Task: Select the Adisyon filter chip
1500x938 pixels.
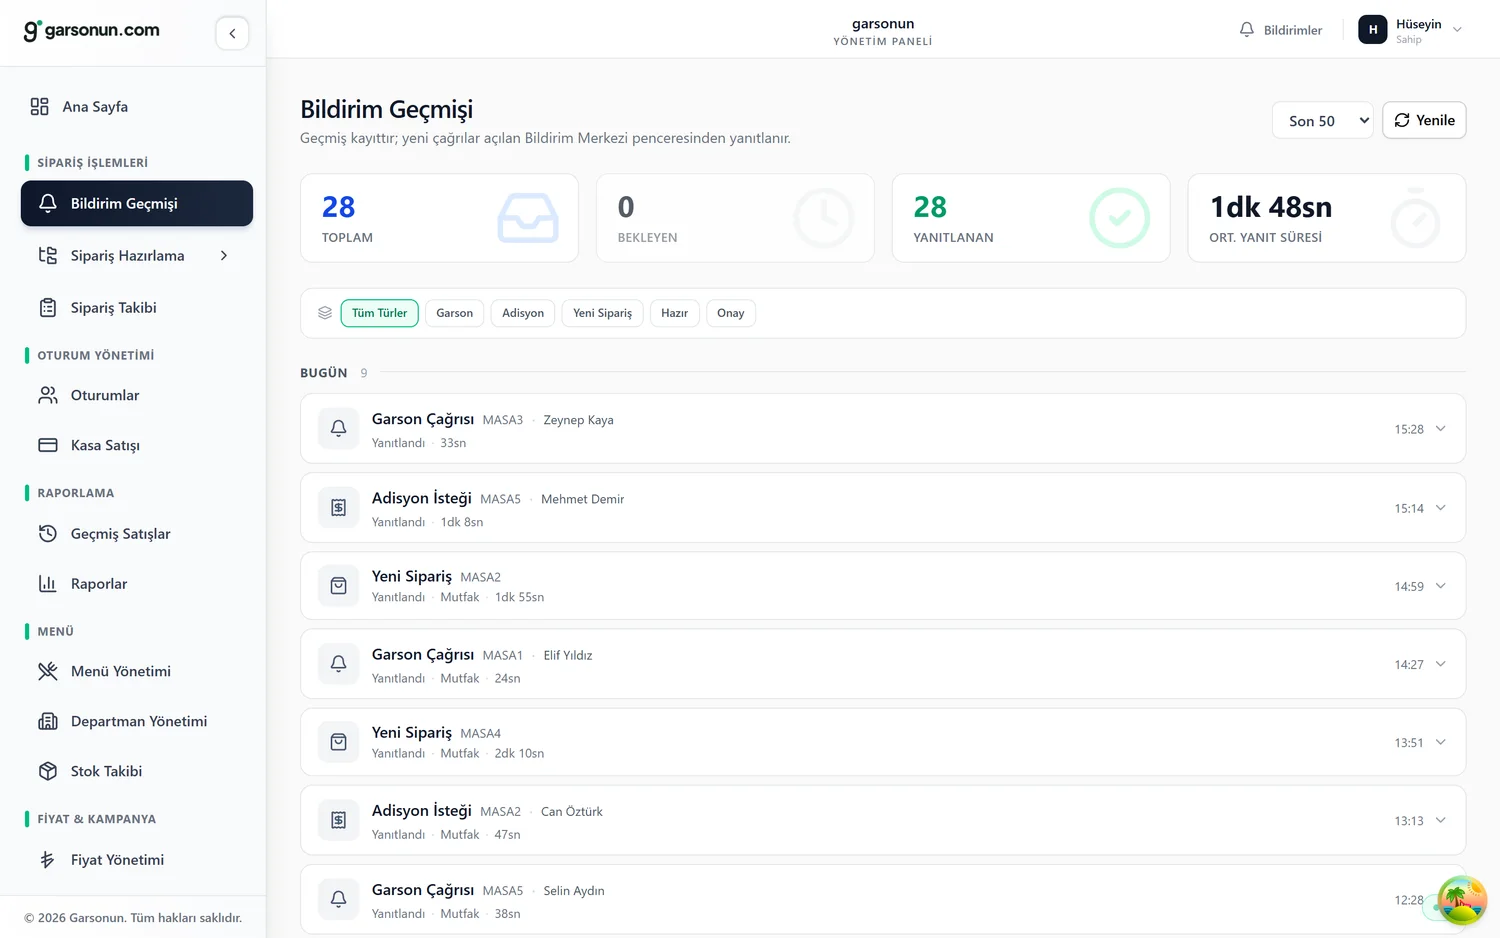Action: pos(523,313)
